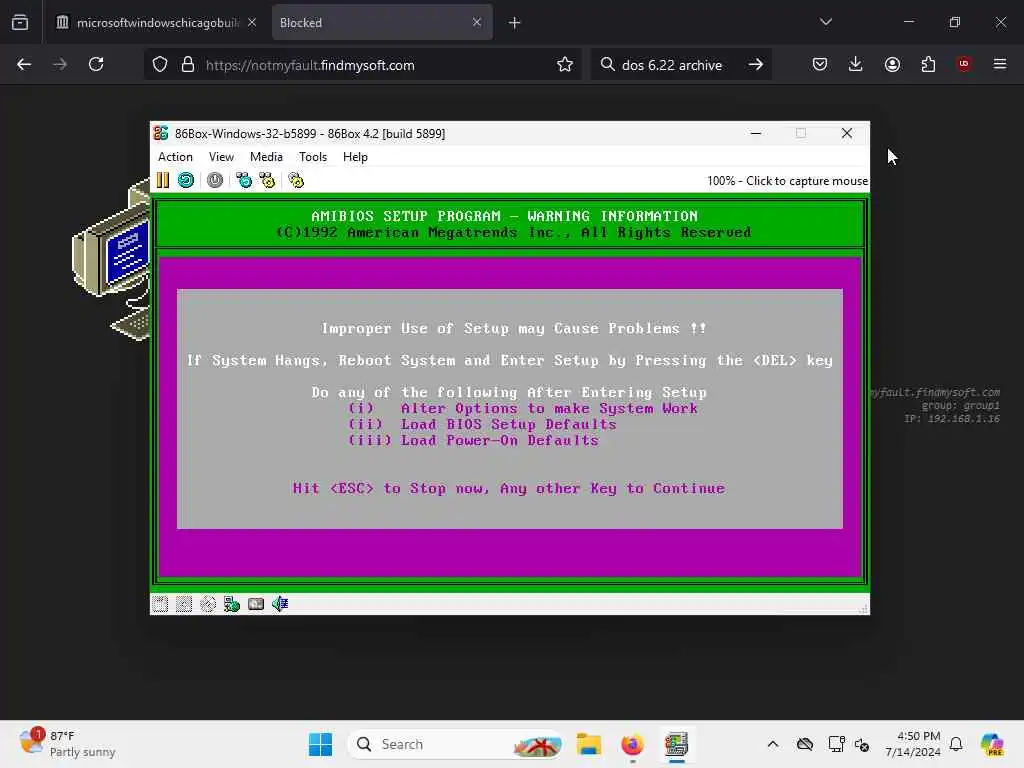Click the taskbar Search box
The height and width of the screenshot is (768, 1024).
coord(456,744)
